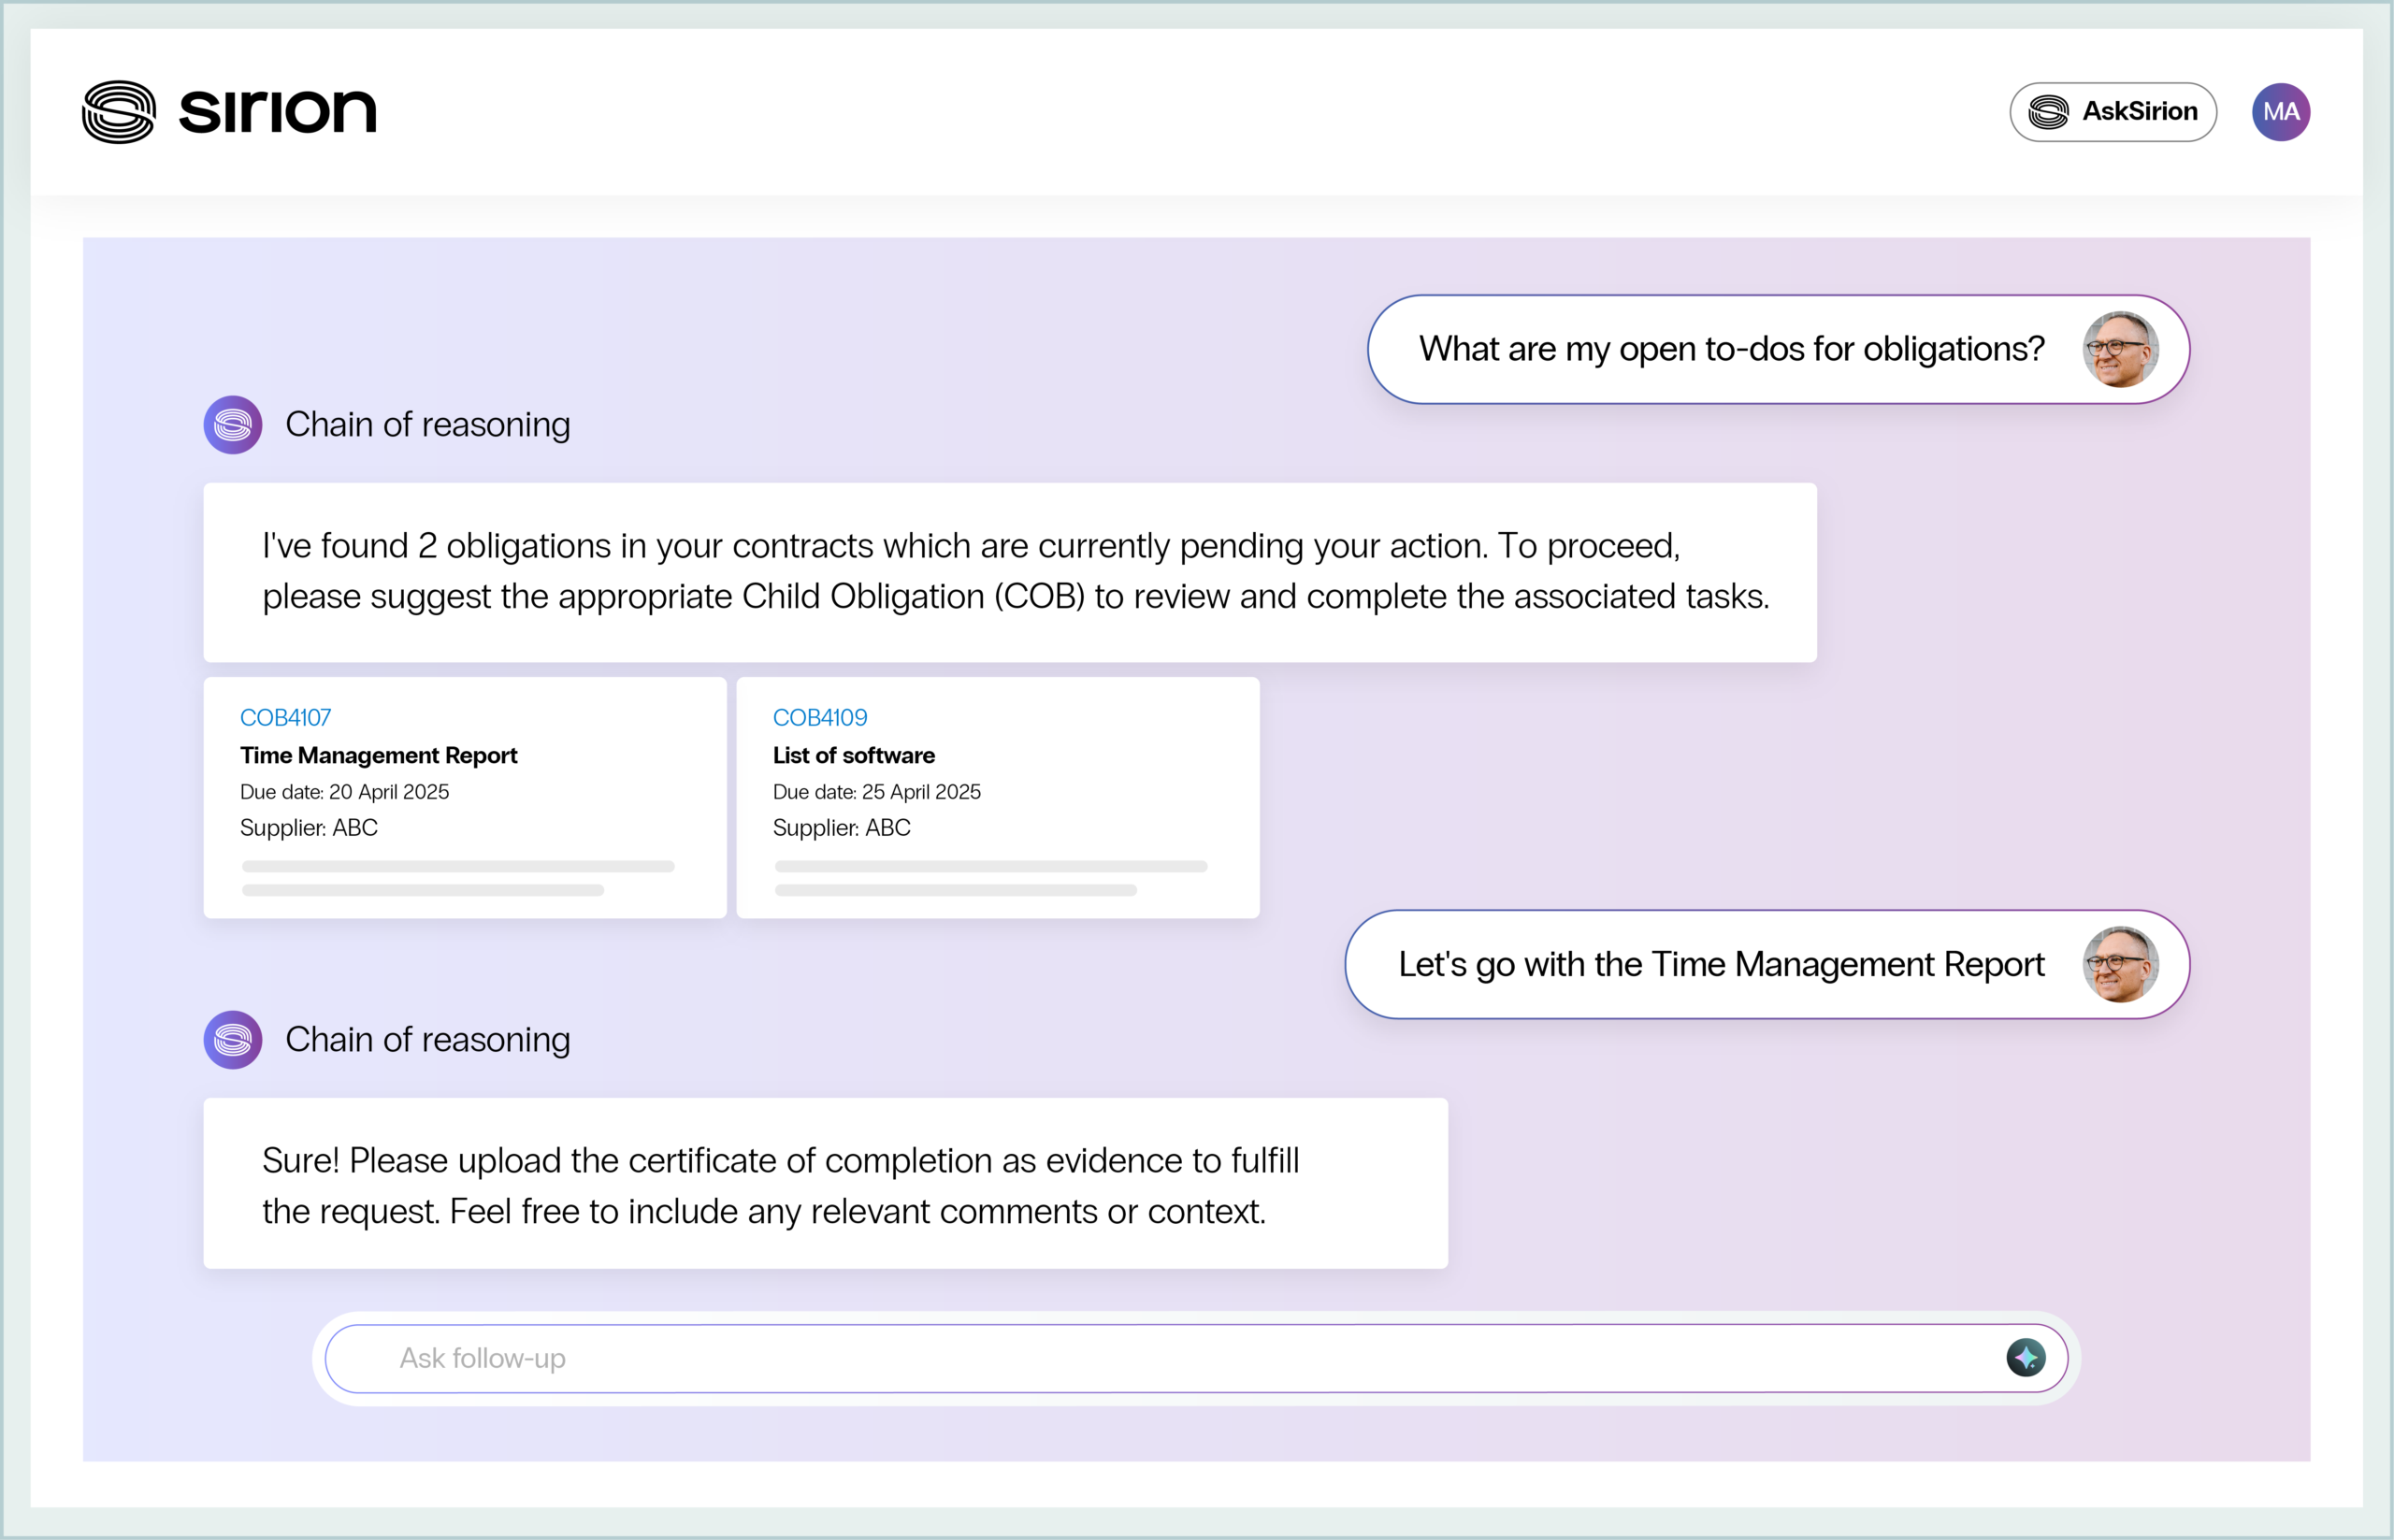The height and width of the screenshot is (1540, 2394).
Task: Click the Sirion logo in the header
Action: [x=228, y=111]
